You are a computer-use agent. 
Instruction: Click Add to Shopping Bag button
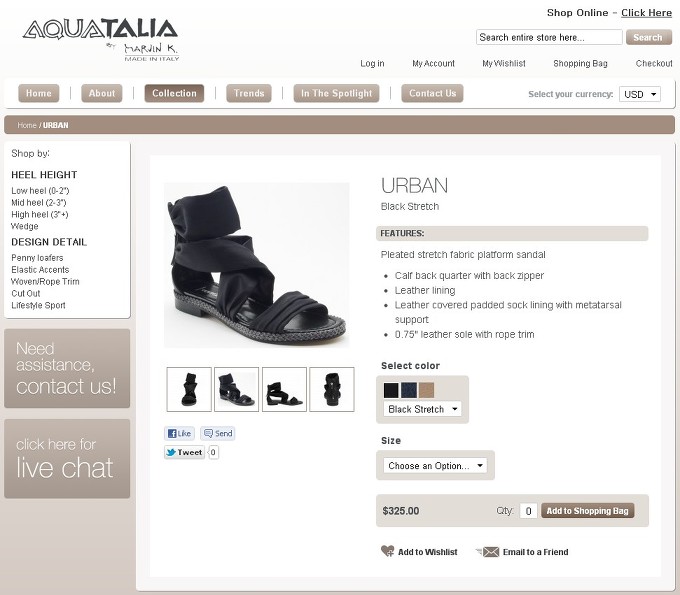587,510
